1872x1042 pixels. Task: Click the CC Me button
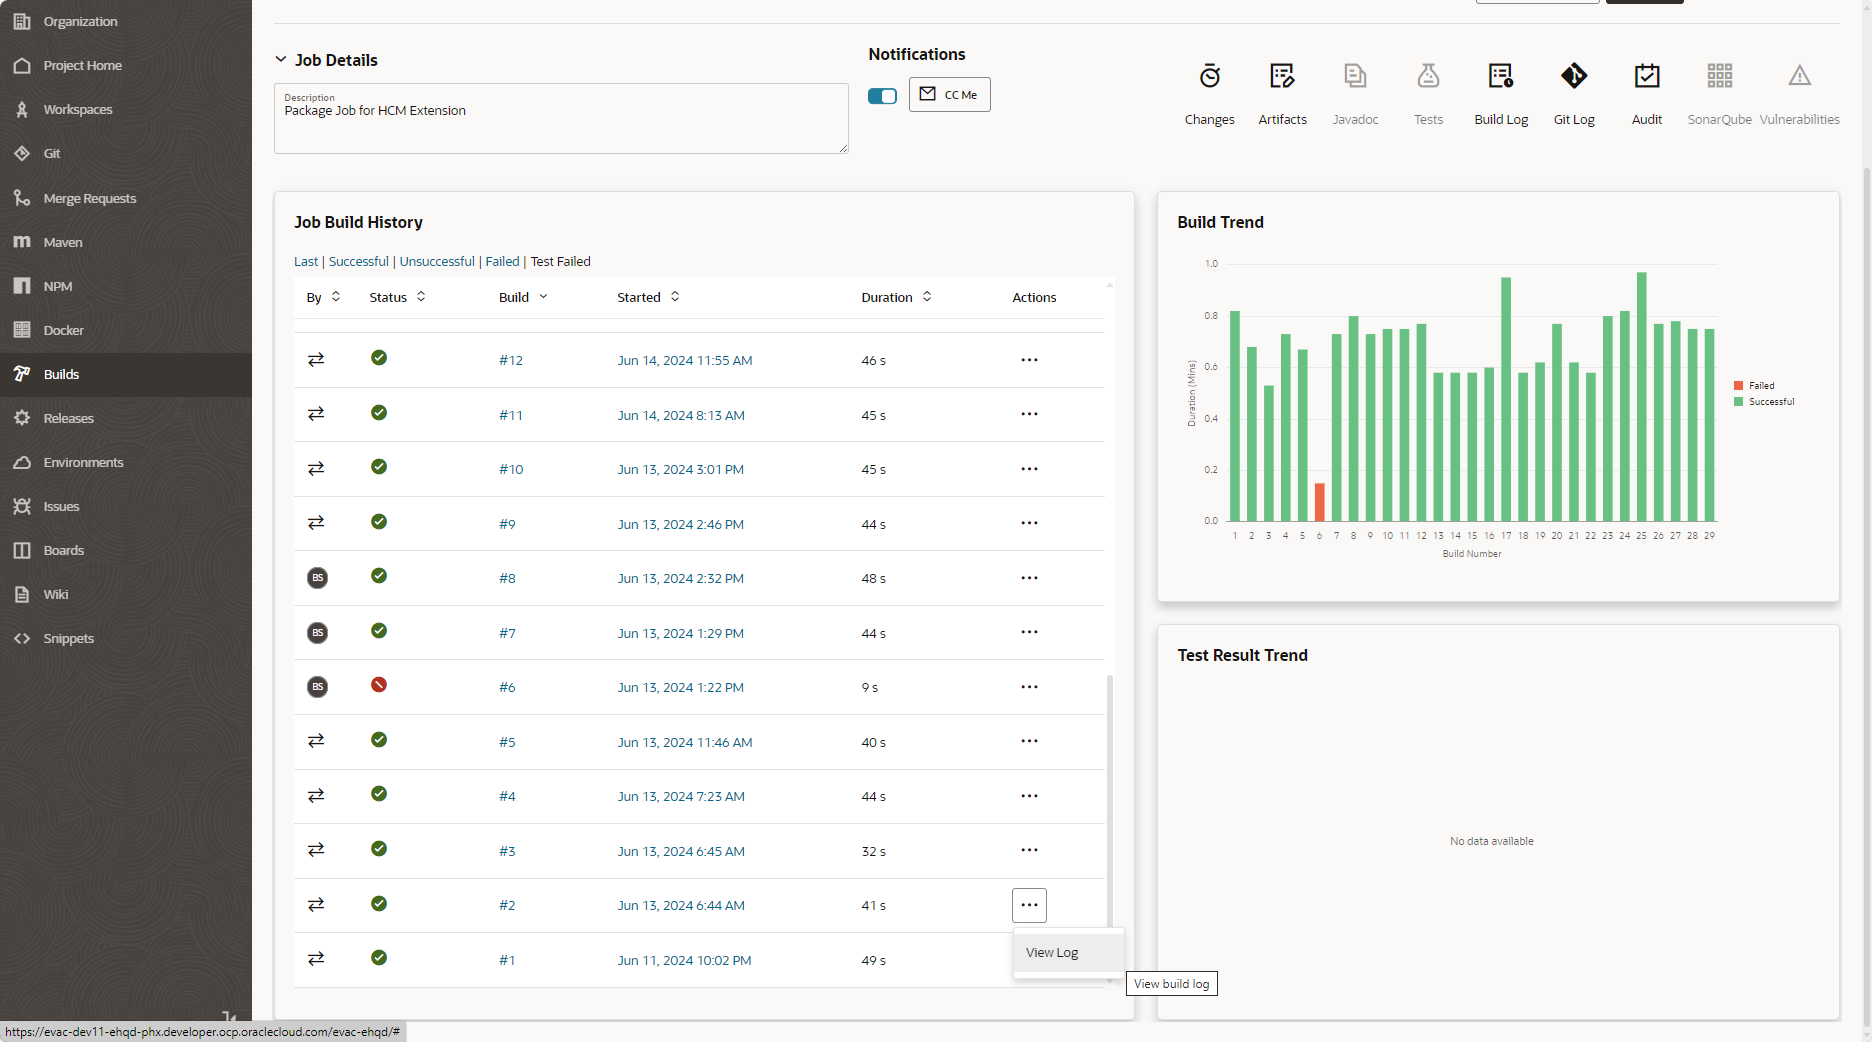click(x=949, y=95)
